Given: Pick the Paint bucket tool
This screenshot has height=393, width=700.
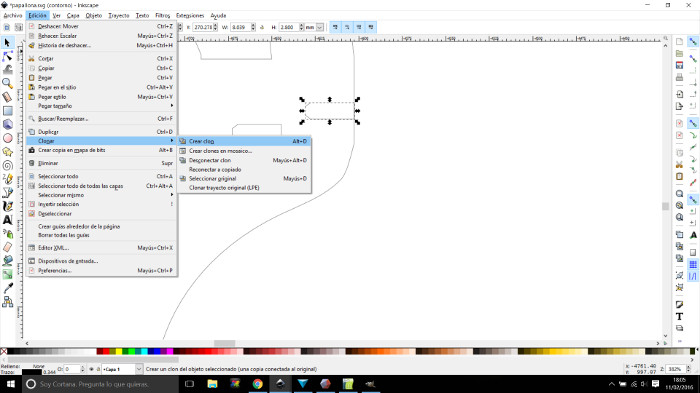Looking at the screenshot, I should [7, 261].
